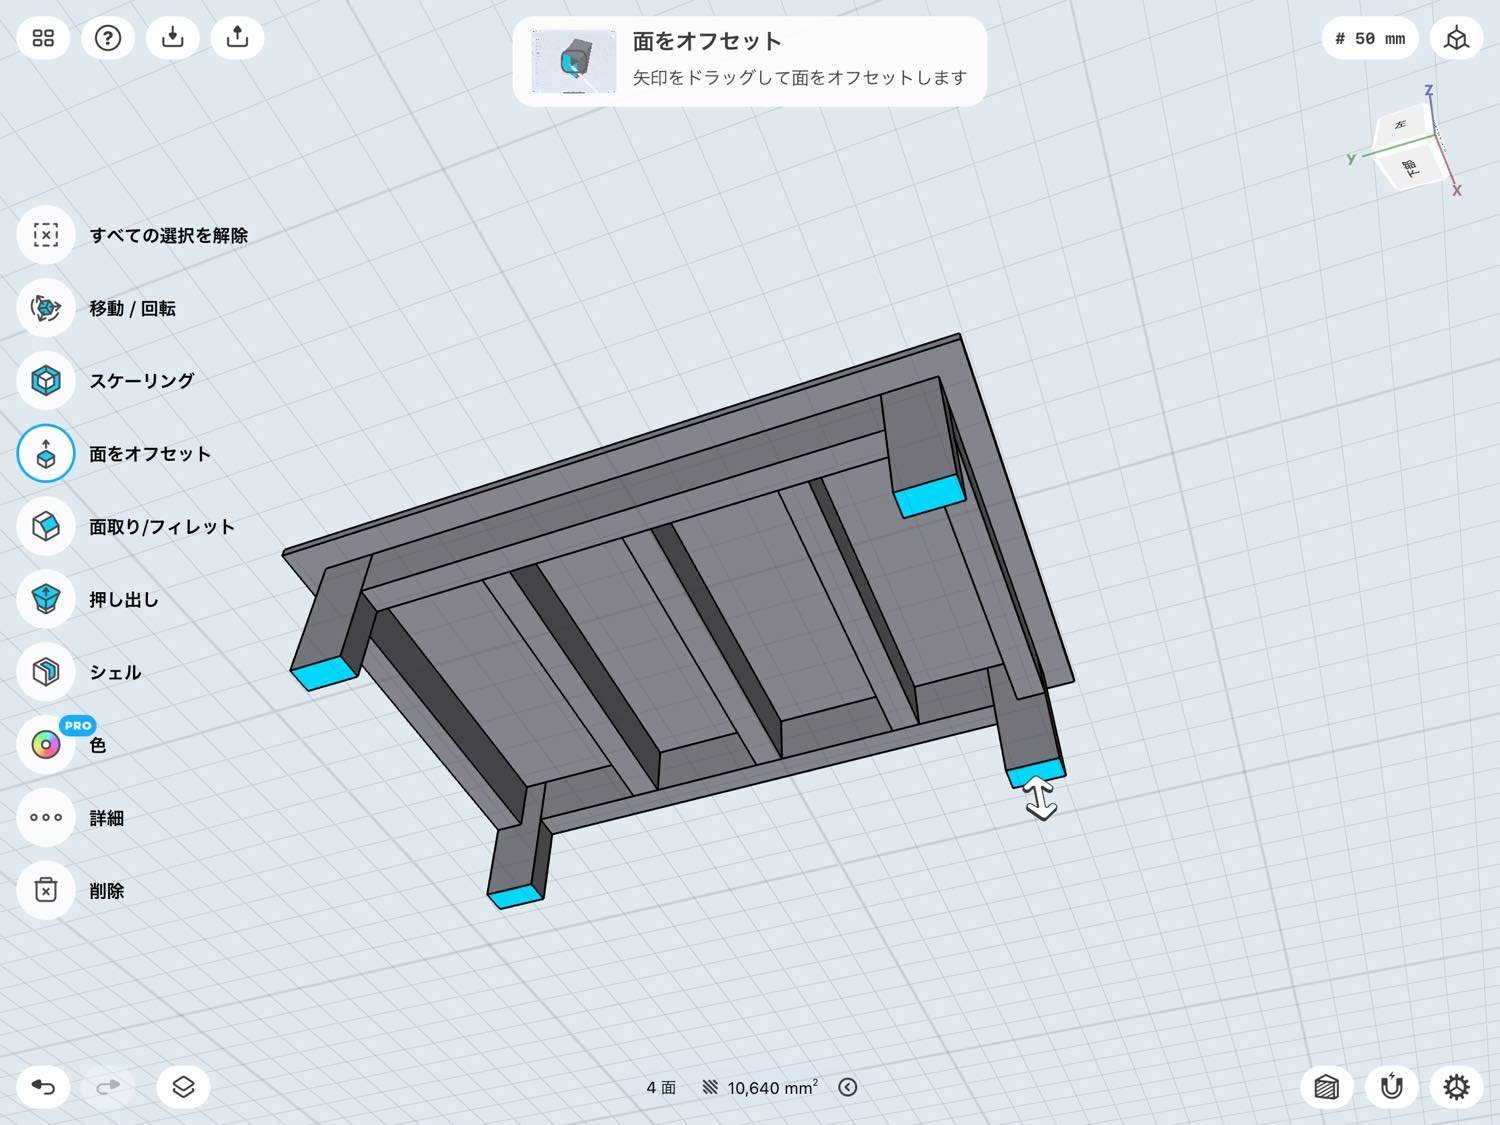The height and width of the screenshot is (1125, 1500).
Task: Click the 10,640 mm² area readout
Action: click(773, 1088)
